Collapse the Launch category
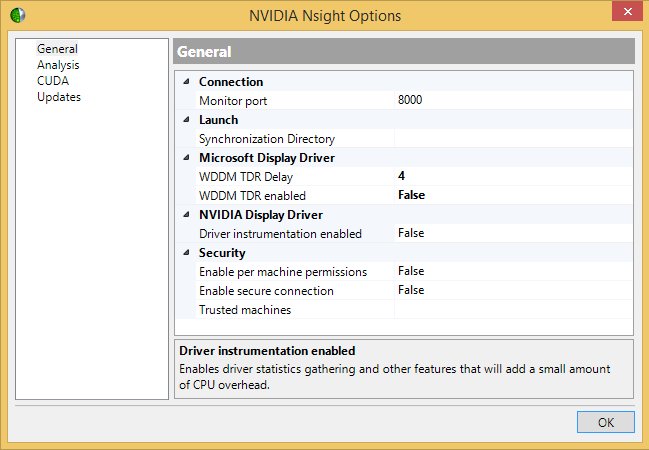Image resolution: width=649 pixels, height=450 pixels. 186,120
